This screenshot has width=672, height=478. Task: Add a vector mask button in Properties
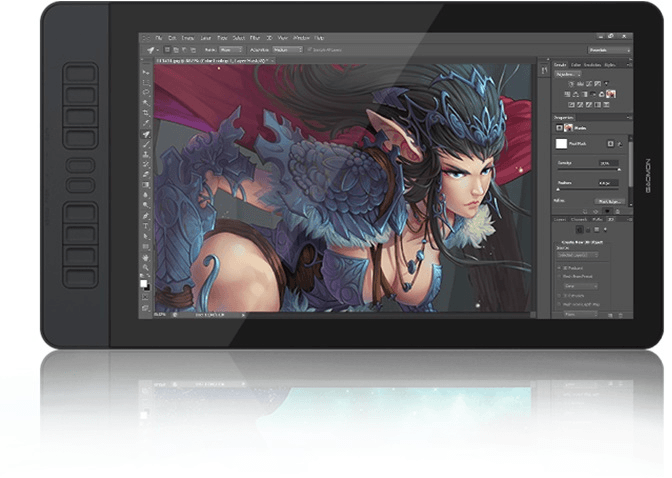[620, 144]
